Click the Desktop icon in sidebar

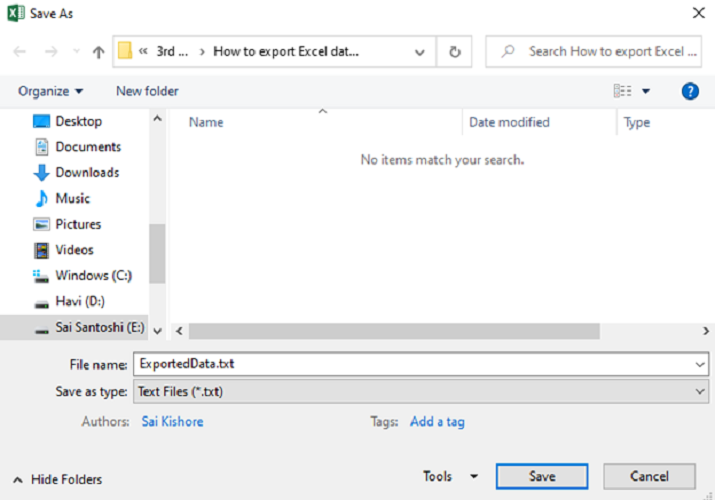pyautogui.click(x=41, y=121)
